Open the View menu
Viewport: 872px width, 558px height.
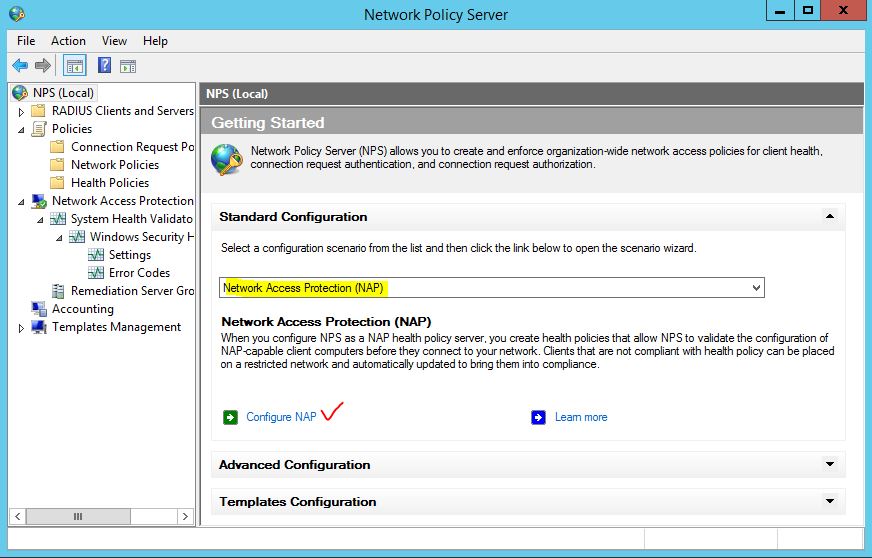pyautogui.click(x=114, y=41)
